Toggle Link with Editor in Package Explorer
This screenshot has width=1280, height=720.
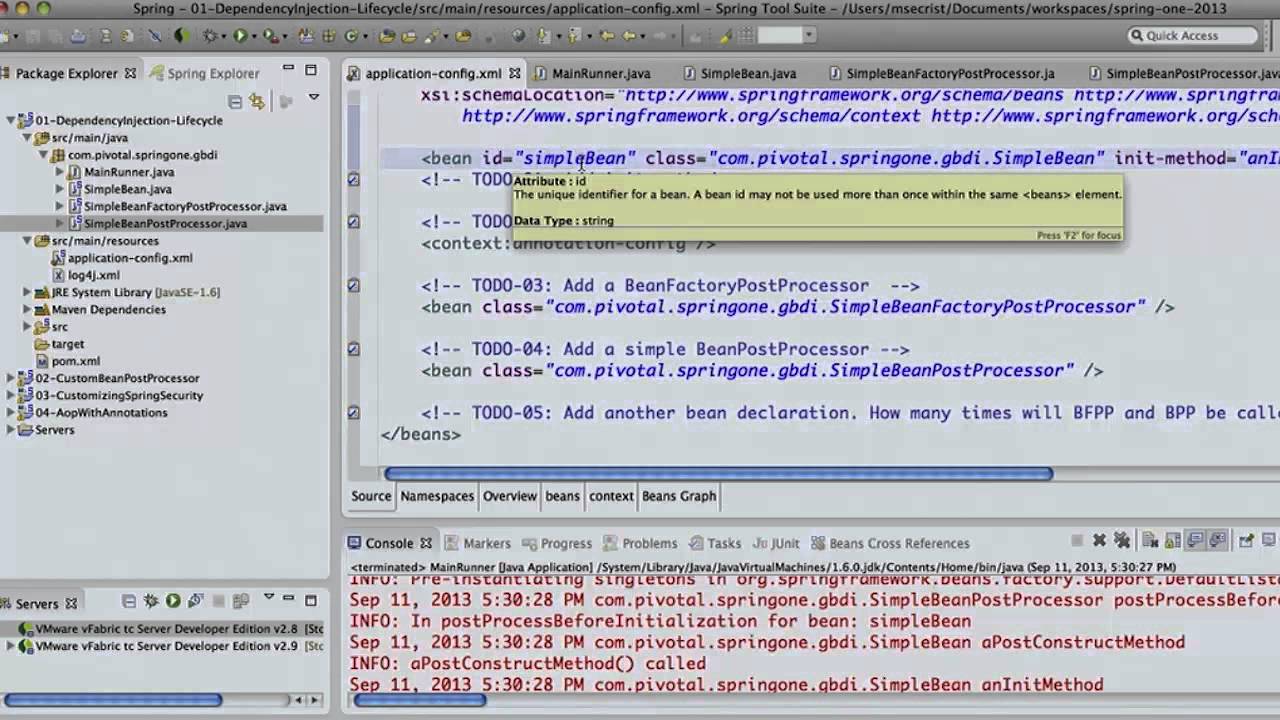[257, 101]
